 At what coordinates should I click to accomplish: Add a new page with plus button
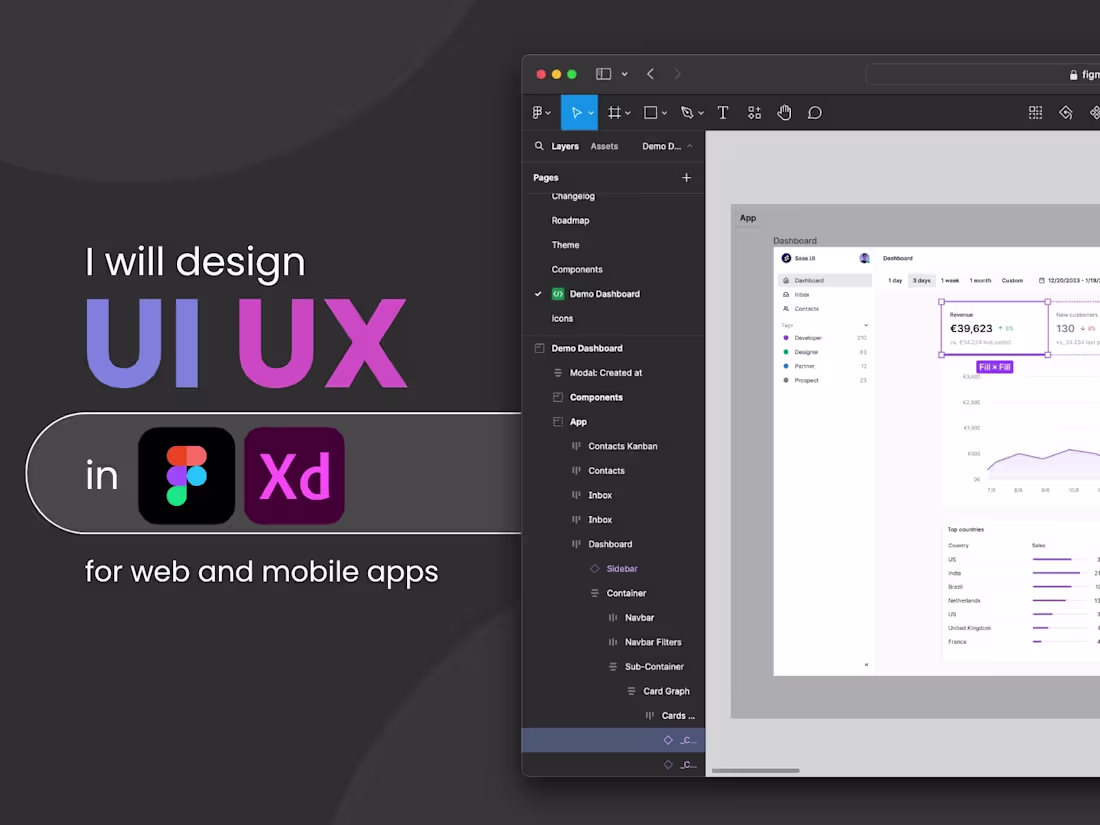686,177
